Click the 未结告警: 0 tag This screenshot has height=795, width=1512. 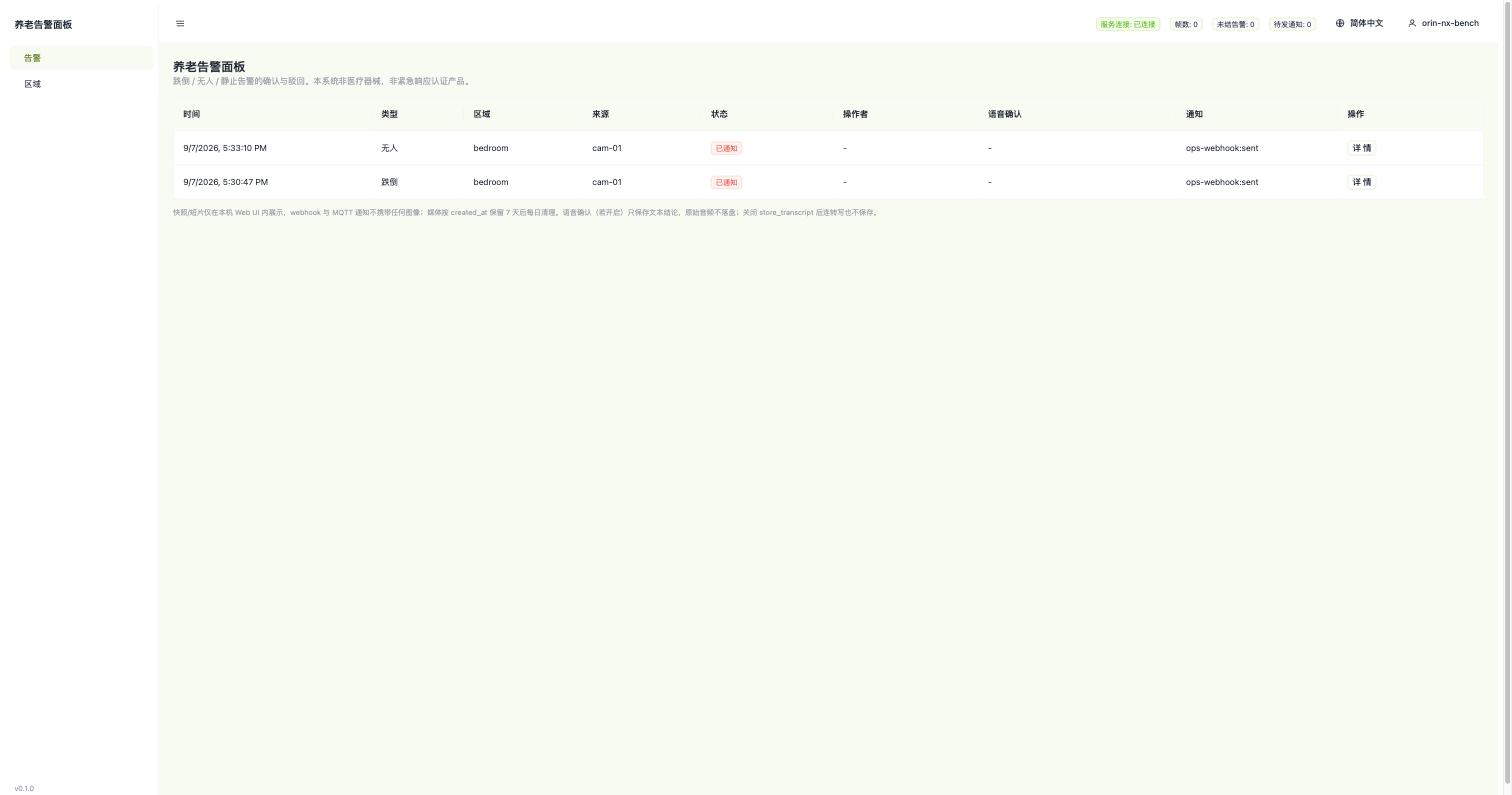(1235, 24)
